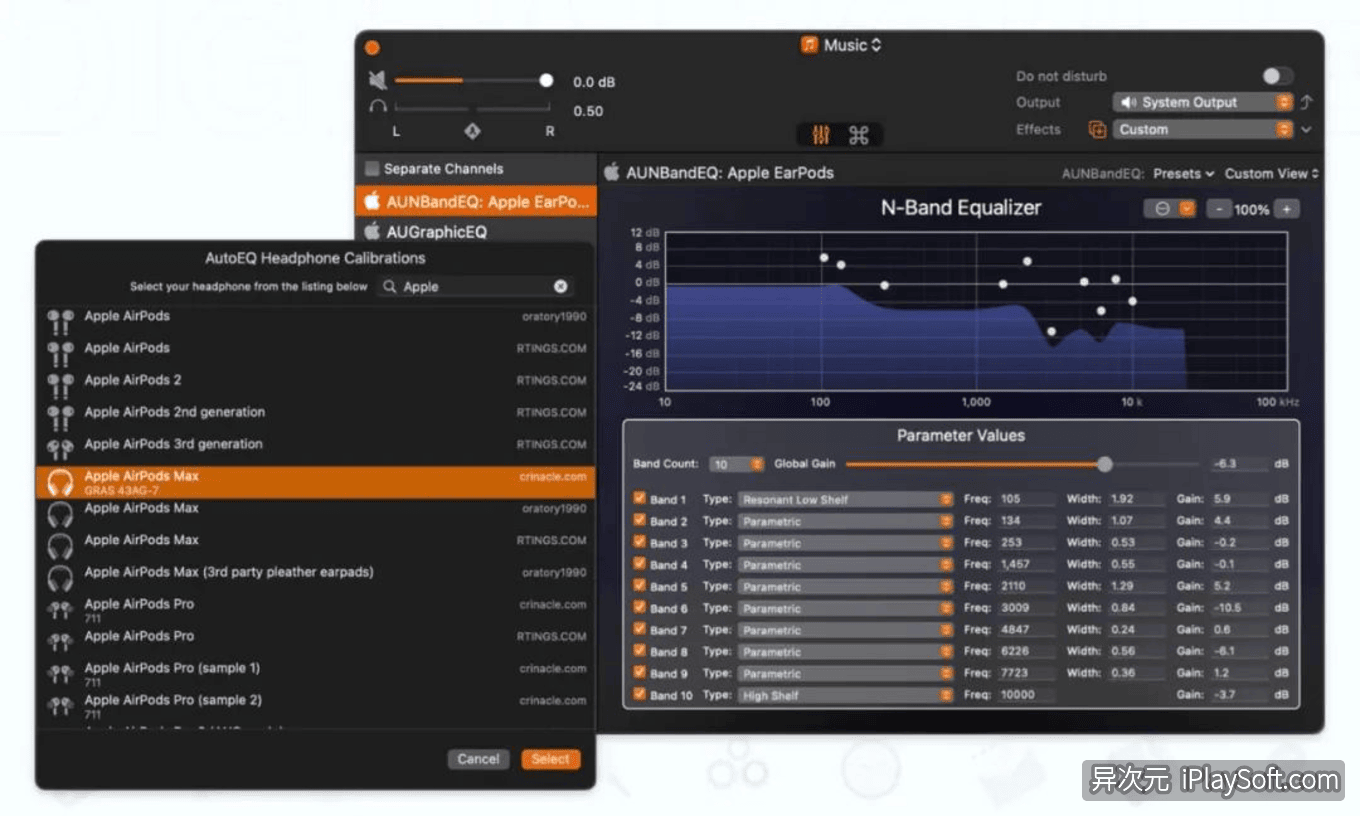Uncheck Band 9 checkbox

(640, 673)
